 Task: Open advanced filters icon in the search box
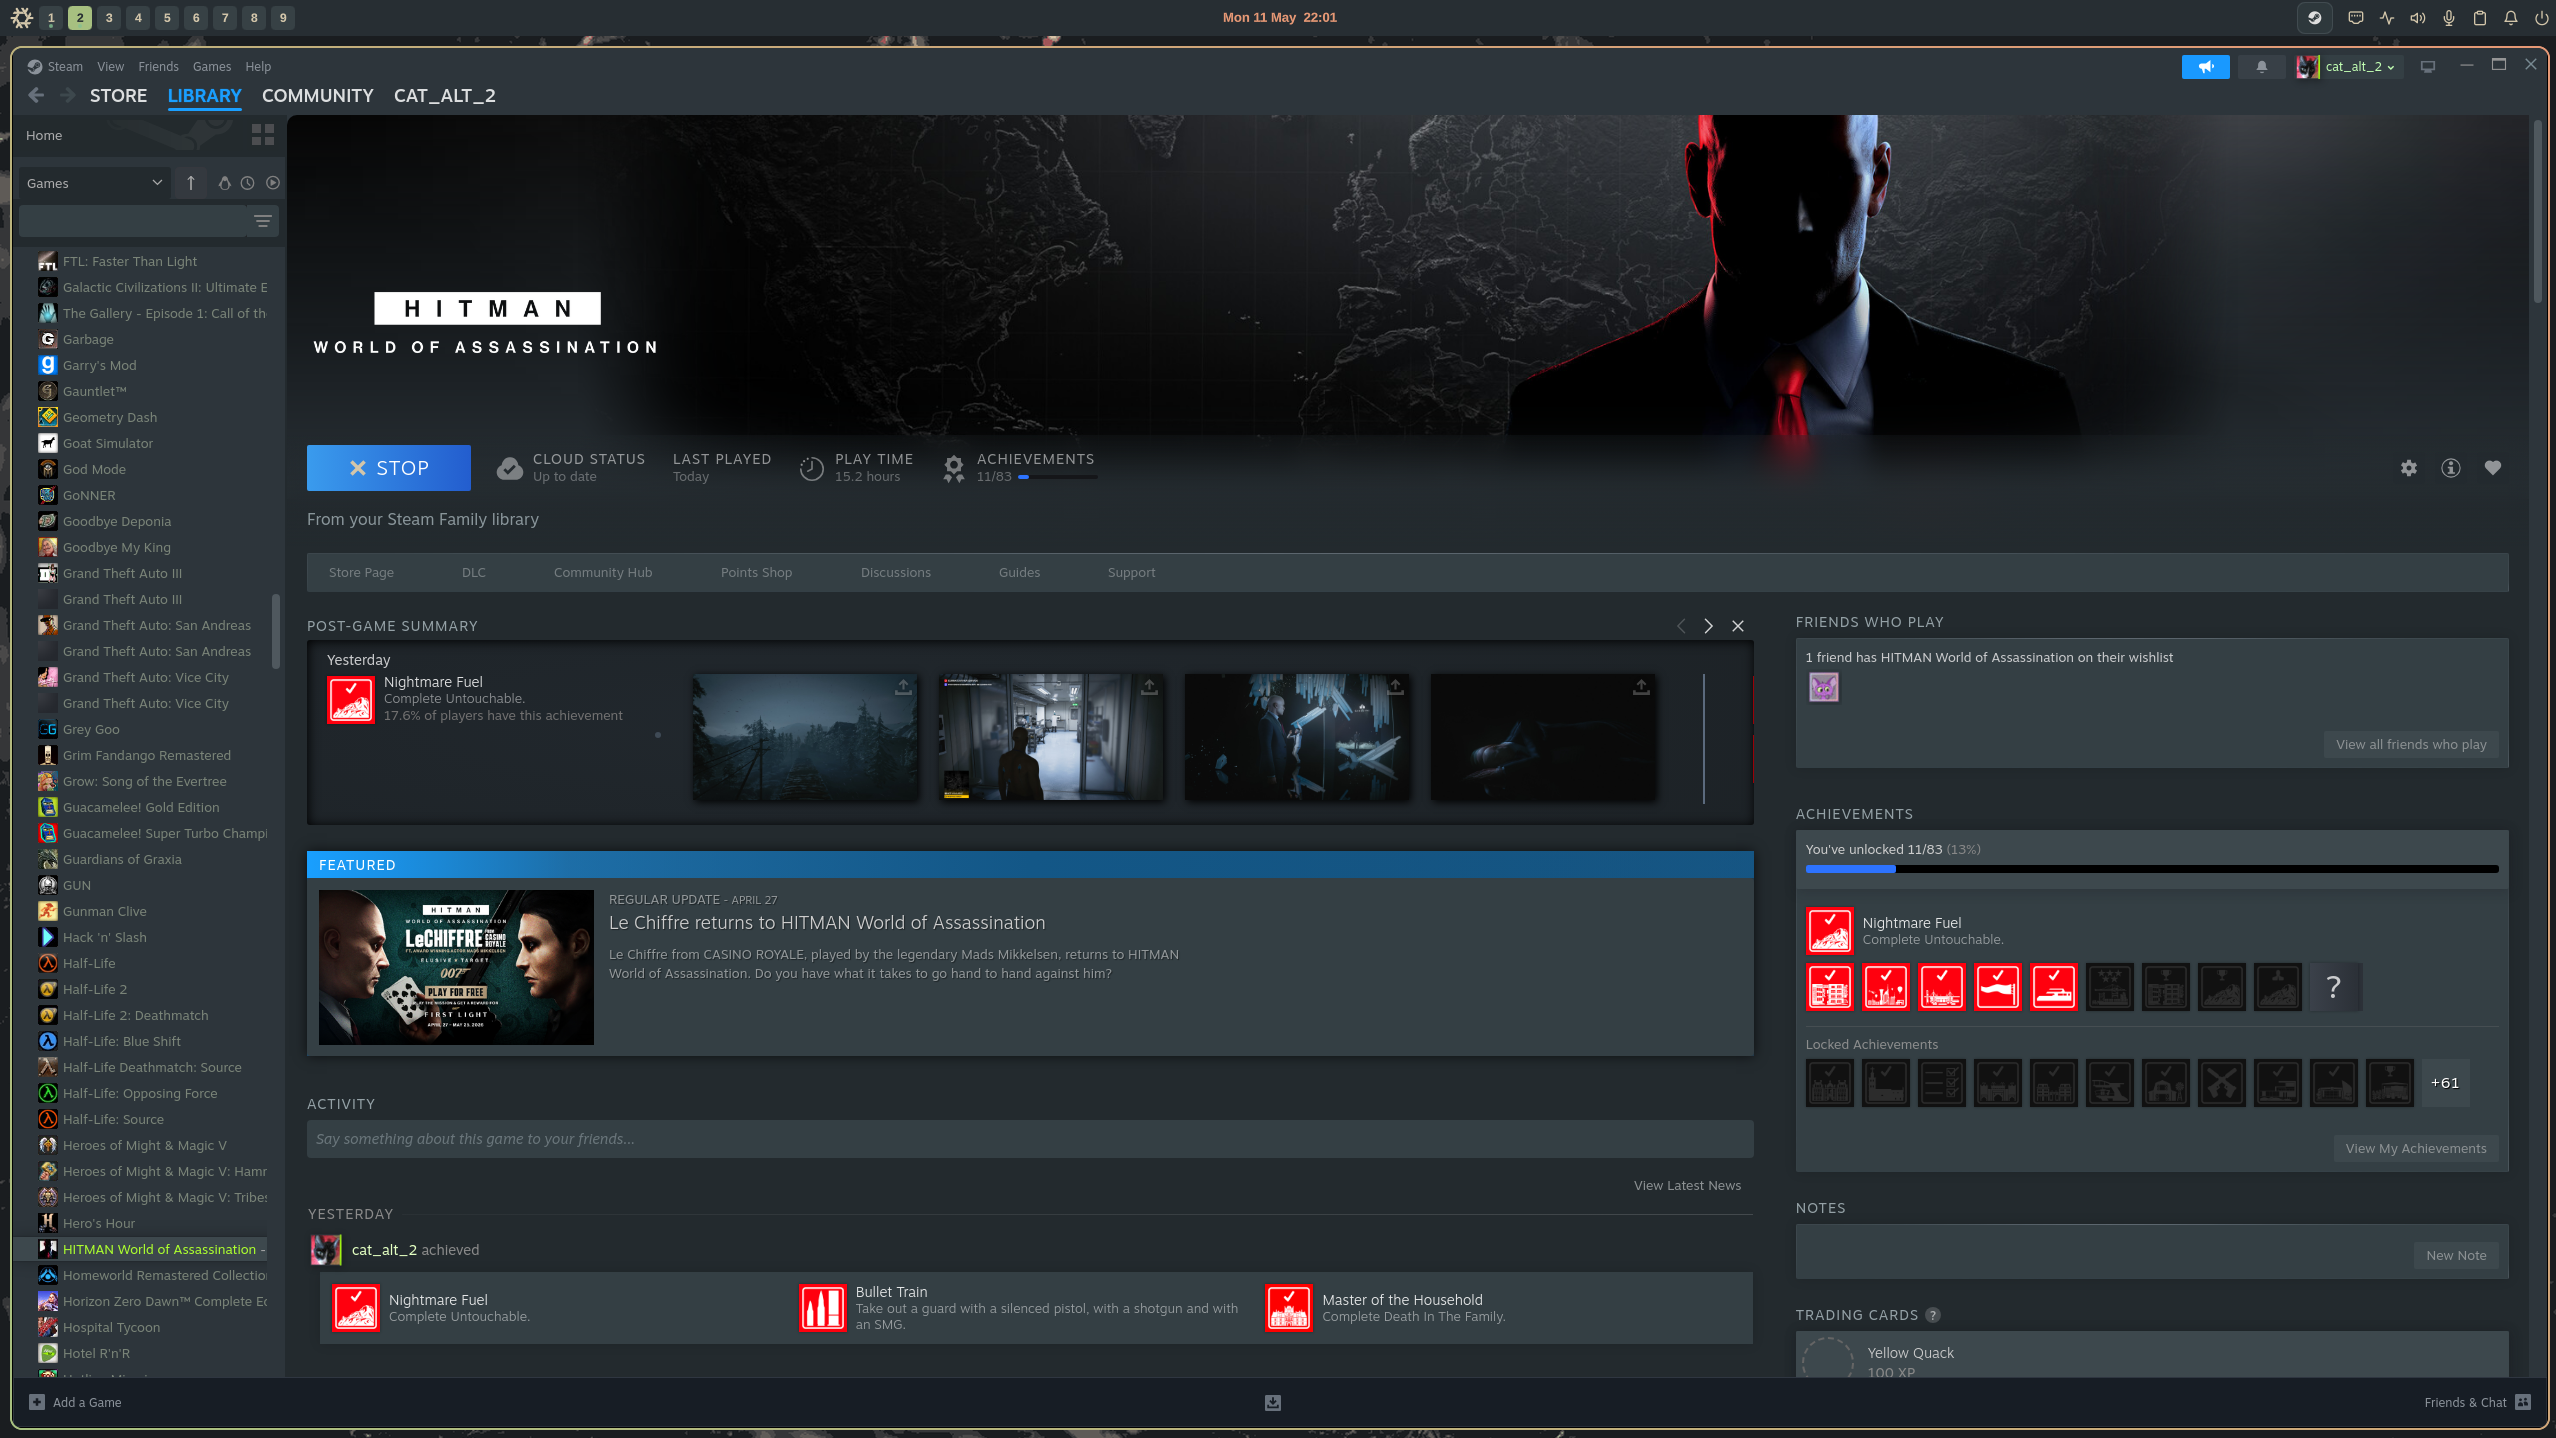[263, 221]
